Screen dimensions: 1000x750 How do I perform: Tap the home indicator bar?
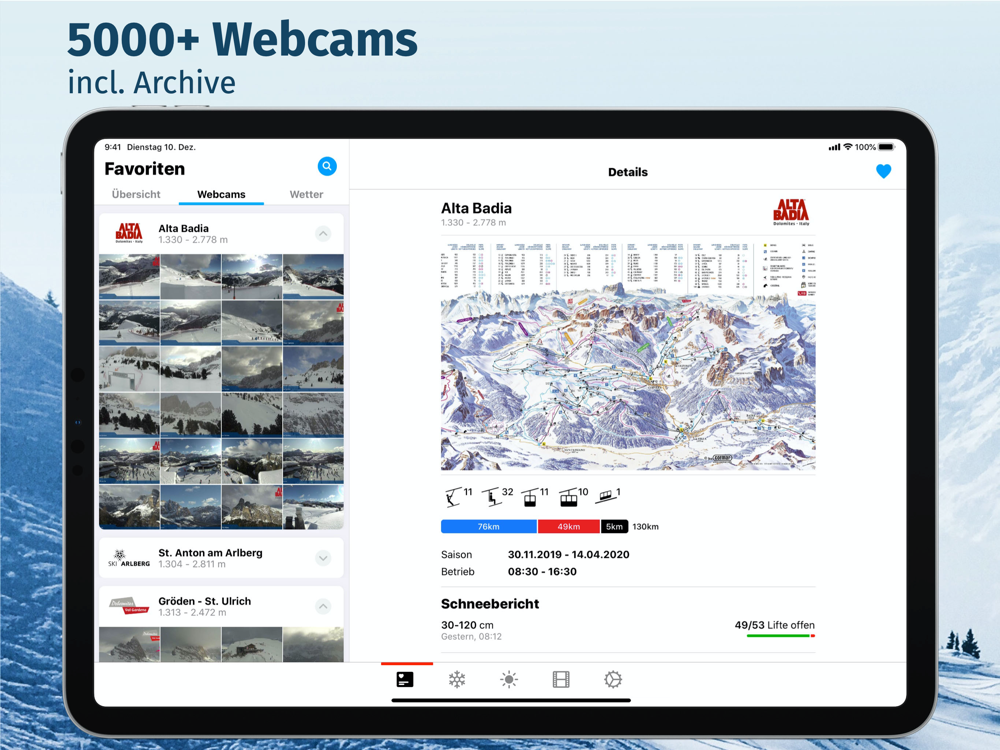[x=511, y=700]
